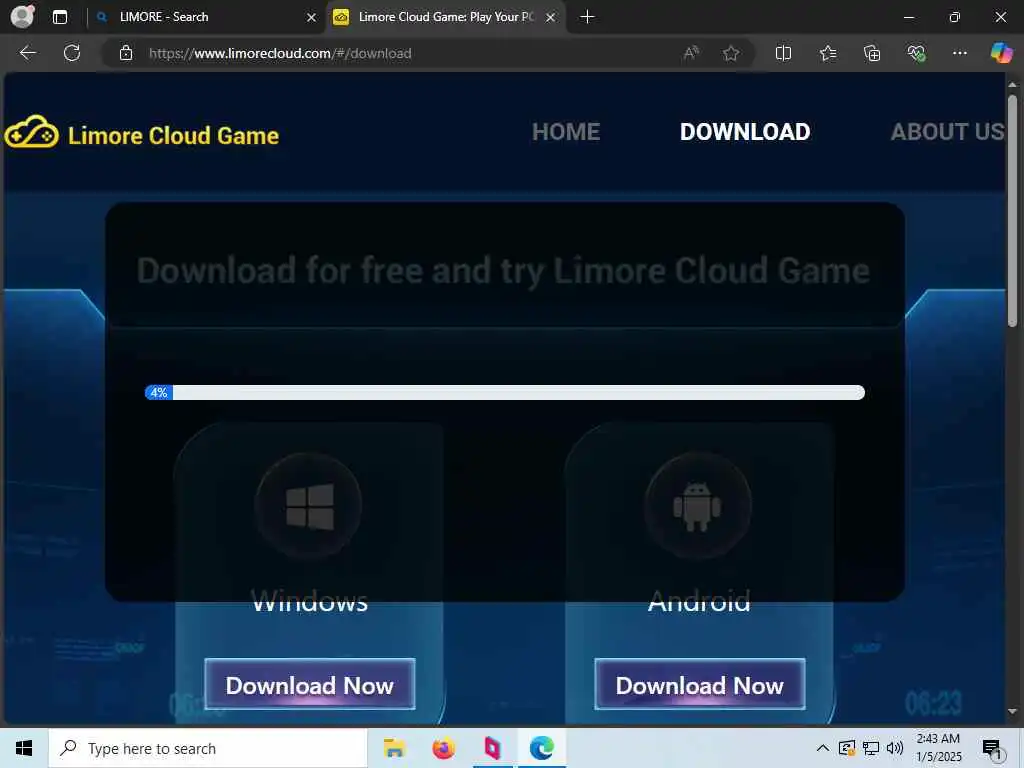View site information lock icon
This screenshot has width=1024, height=768.
pos(126,53)
